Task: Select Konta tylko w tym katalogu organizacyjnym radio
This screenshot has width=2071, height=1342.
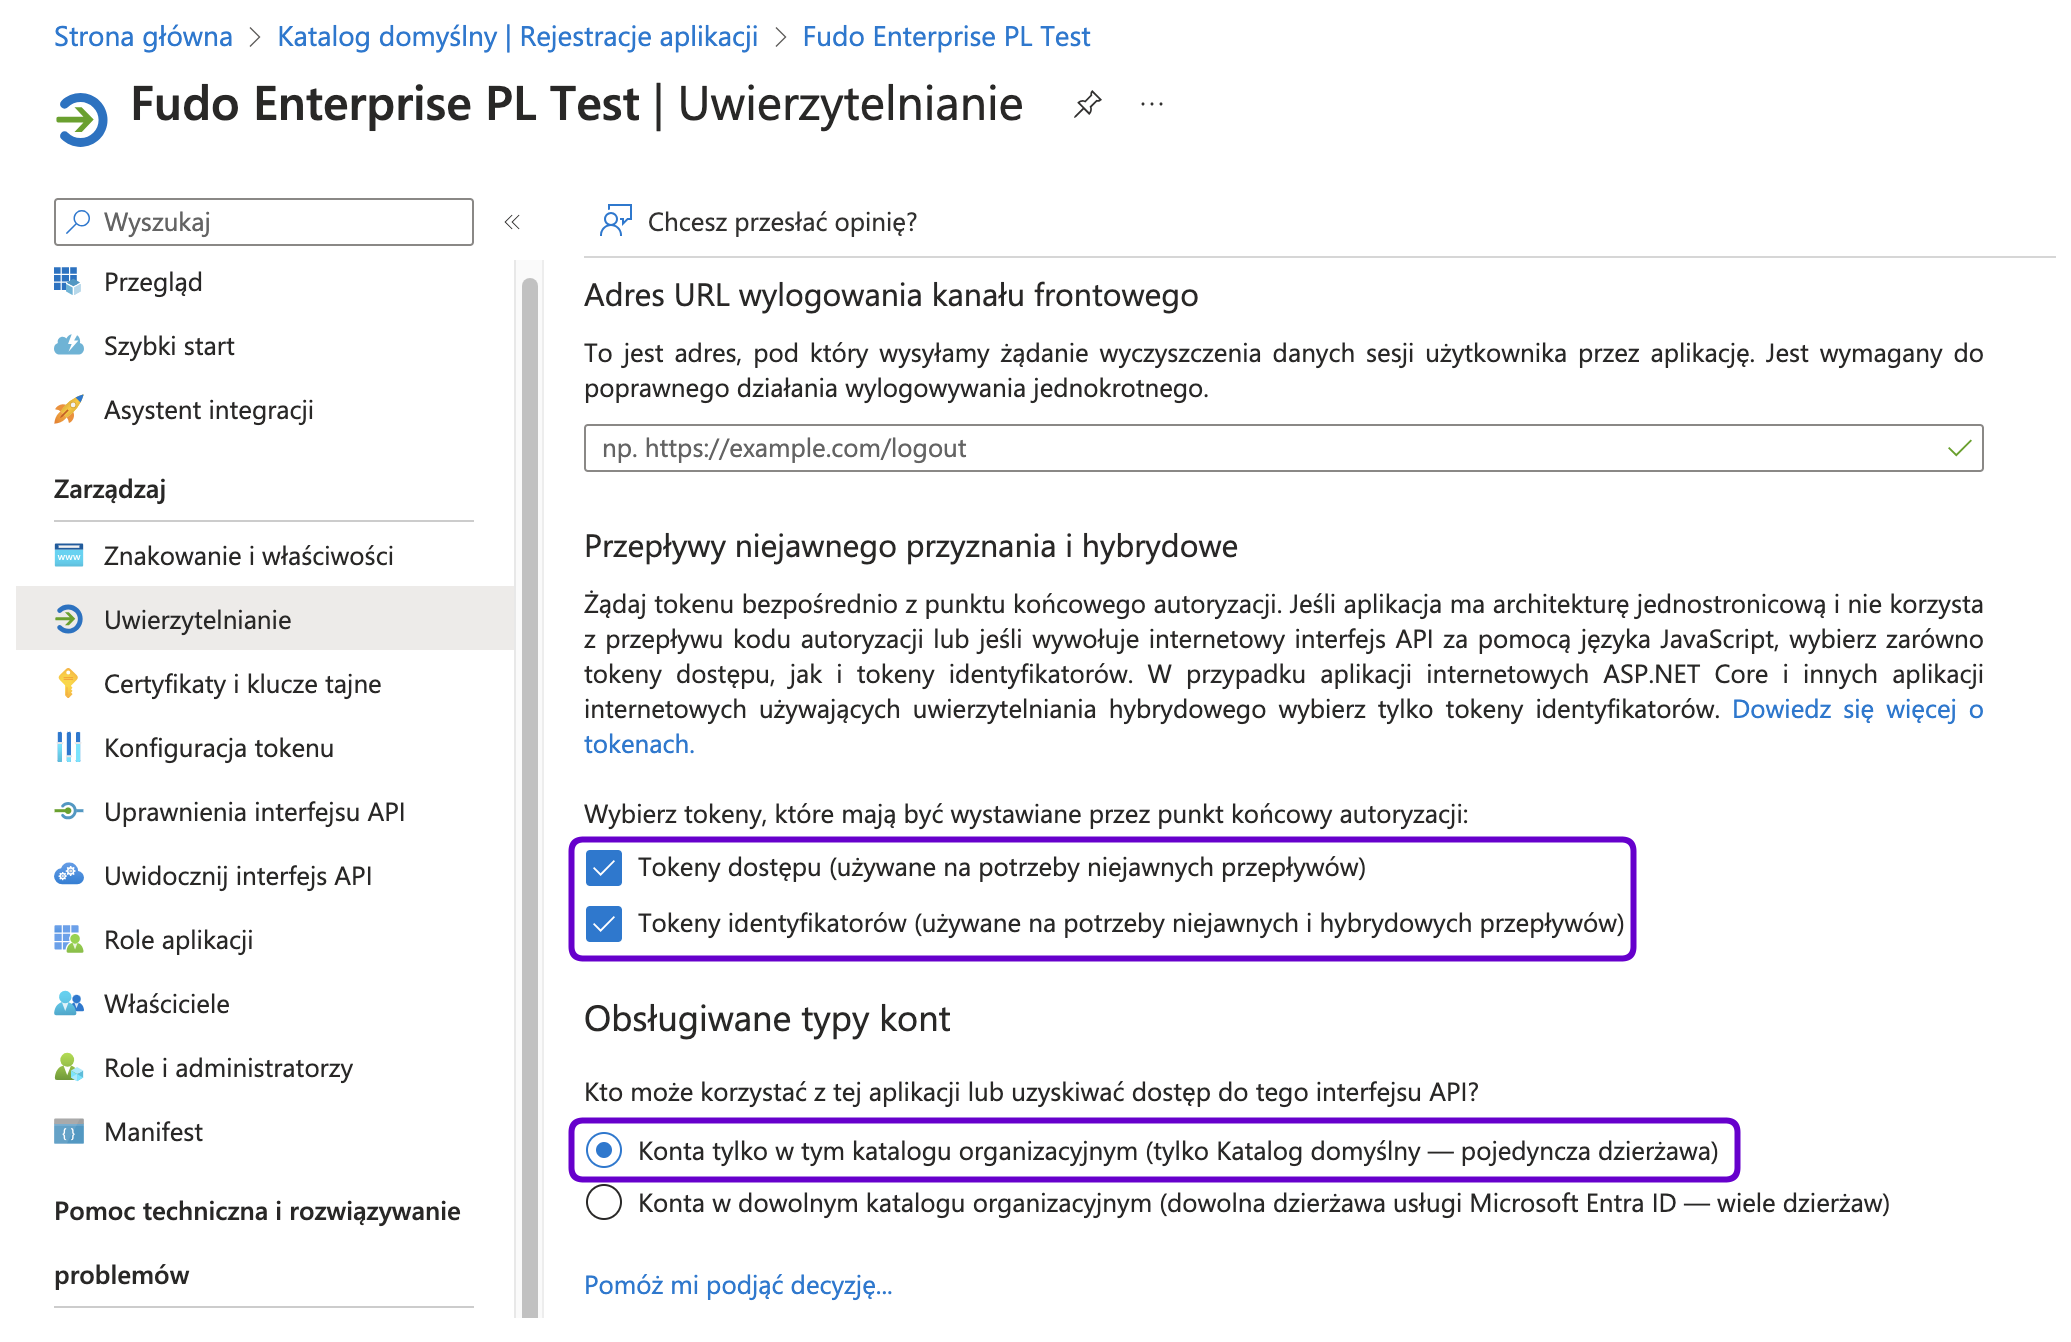Action: 604,1151
